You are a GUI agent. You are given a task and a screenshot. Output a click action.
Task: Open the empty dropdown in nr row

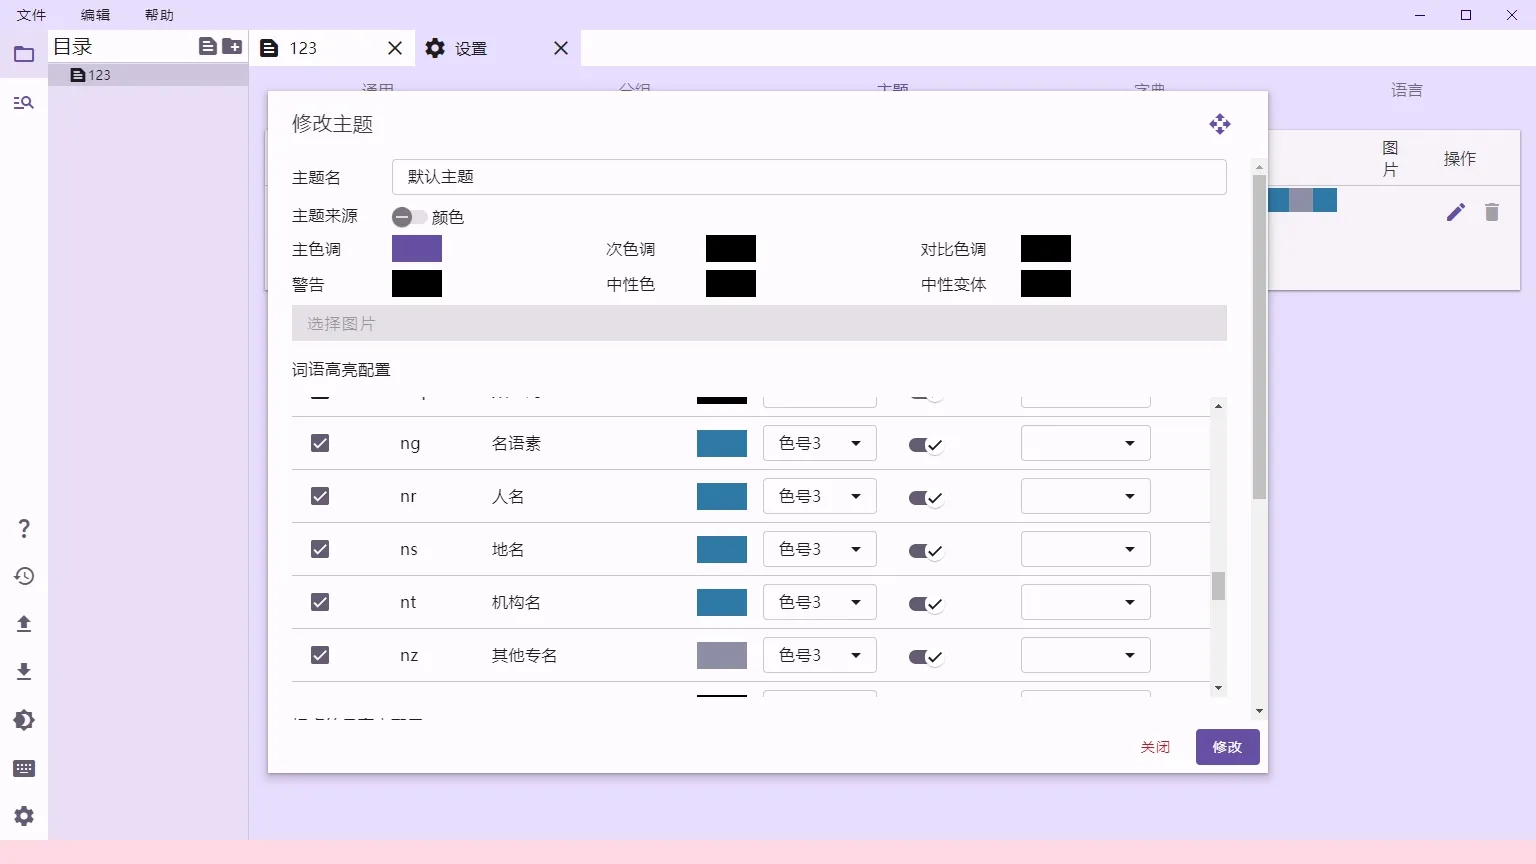(1086, 496)
